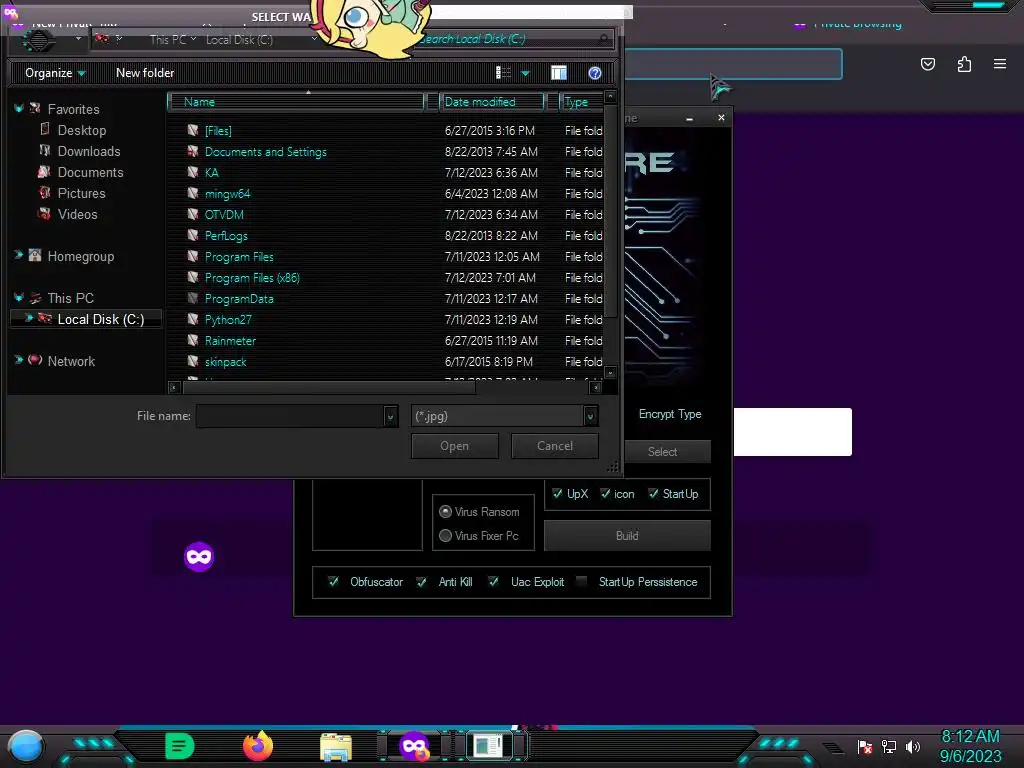Select the Program Files (x86) folder
1024x768 pixels.
(x=252, y=278)
